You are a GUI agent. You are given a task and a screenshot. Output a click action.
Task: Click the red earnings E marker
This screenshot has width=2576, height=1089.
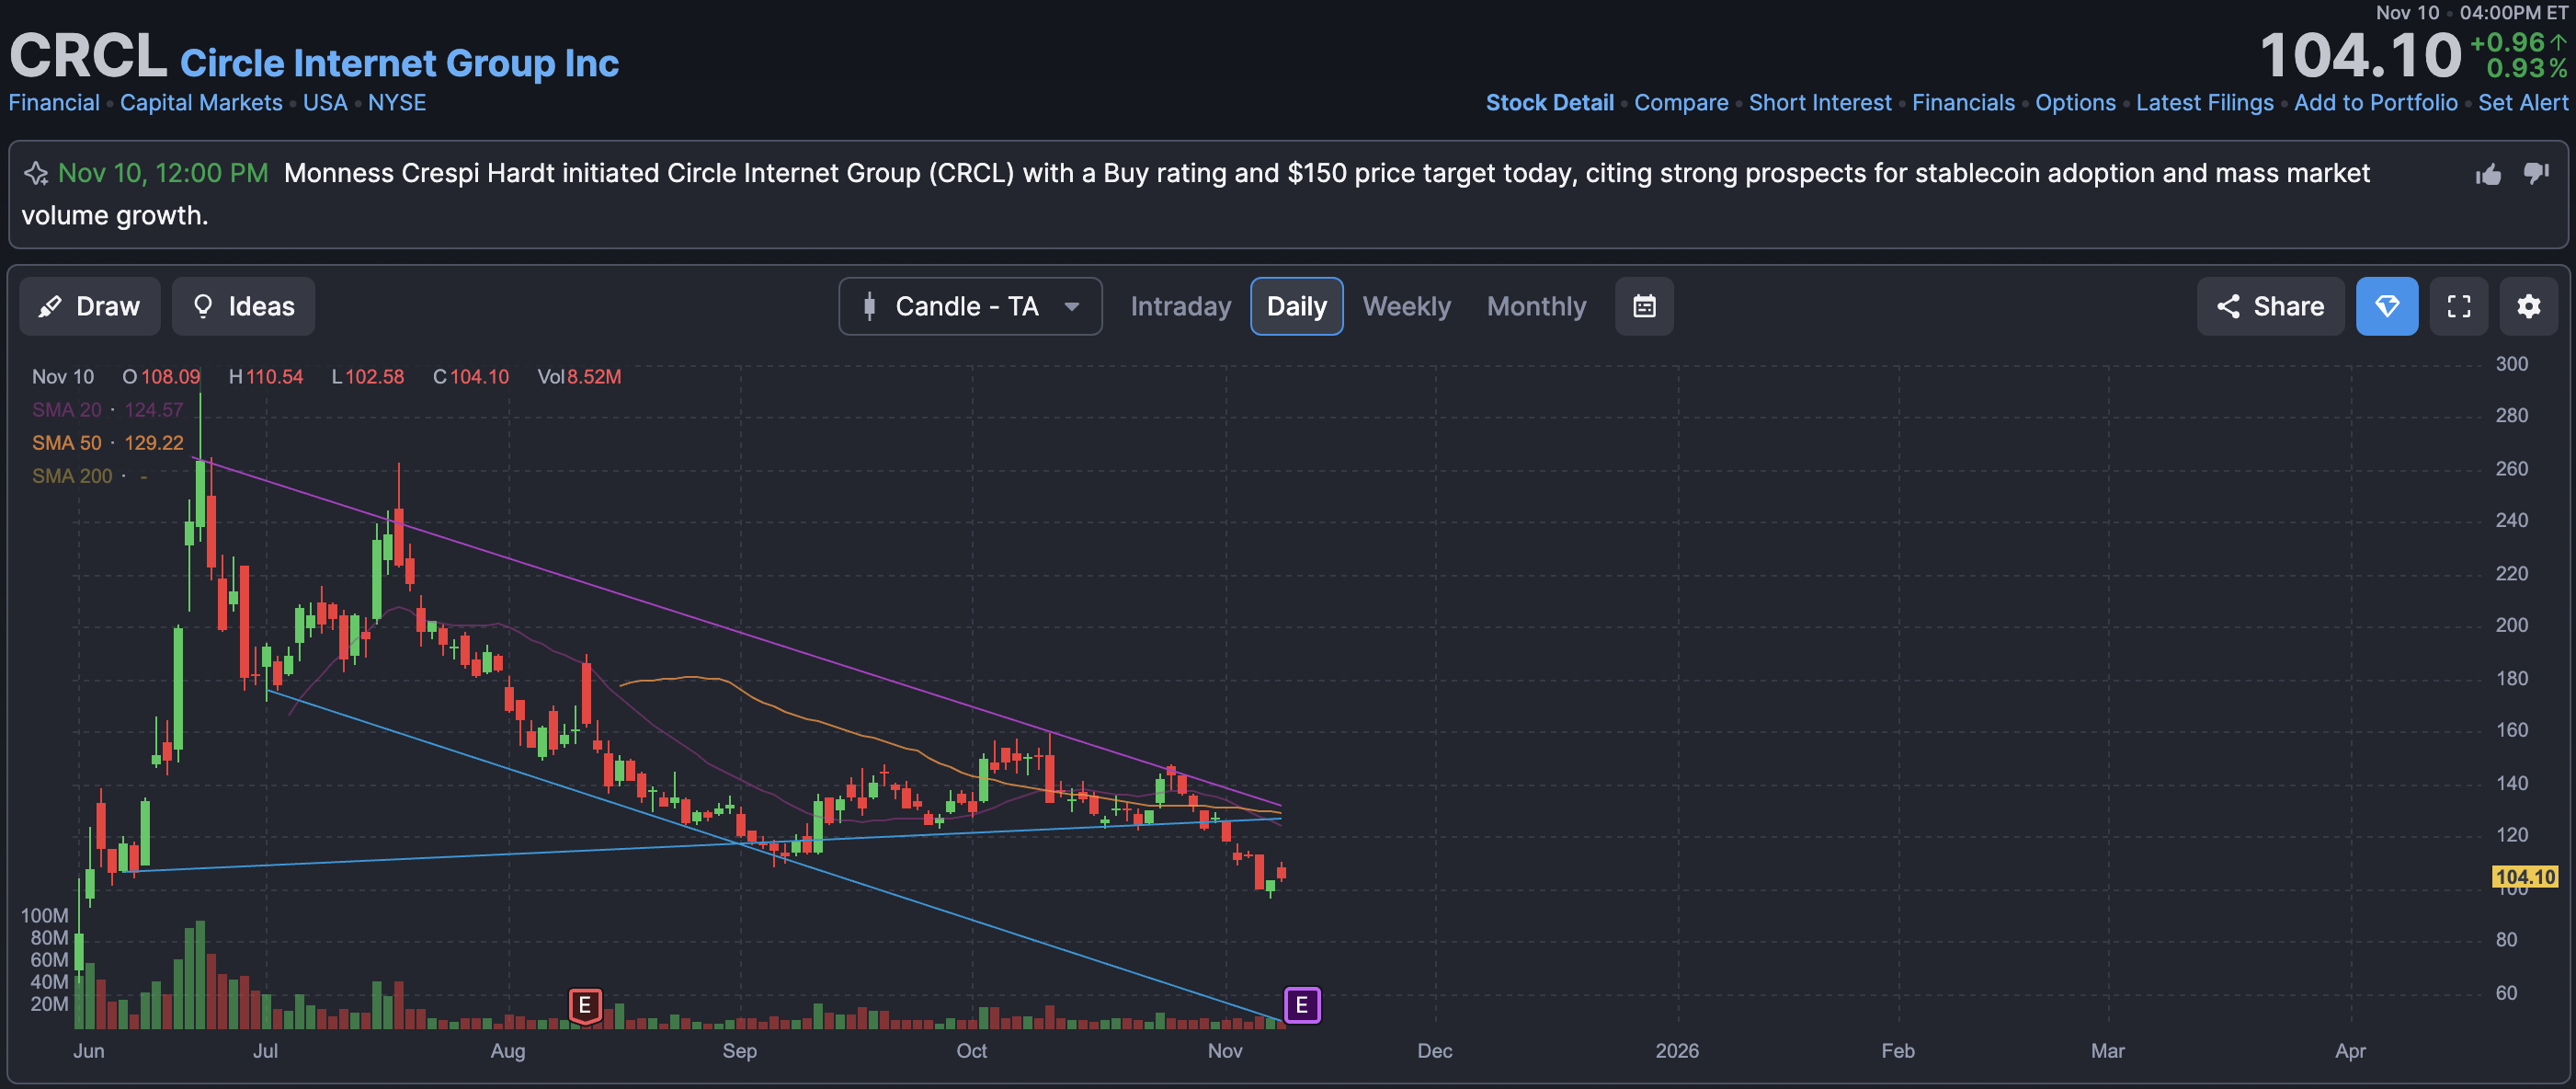coord(585,1005)
